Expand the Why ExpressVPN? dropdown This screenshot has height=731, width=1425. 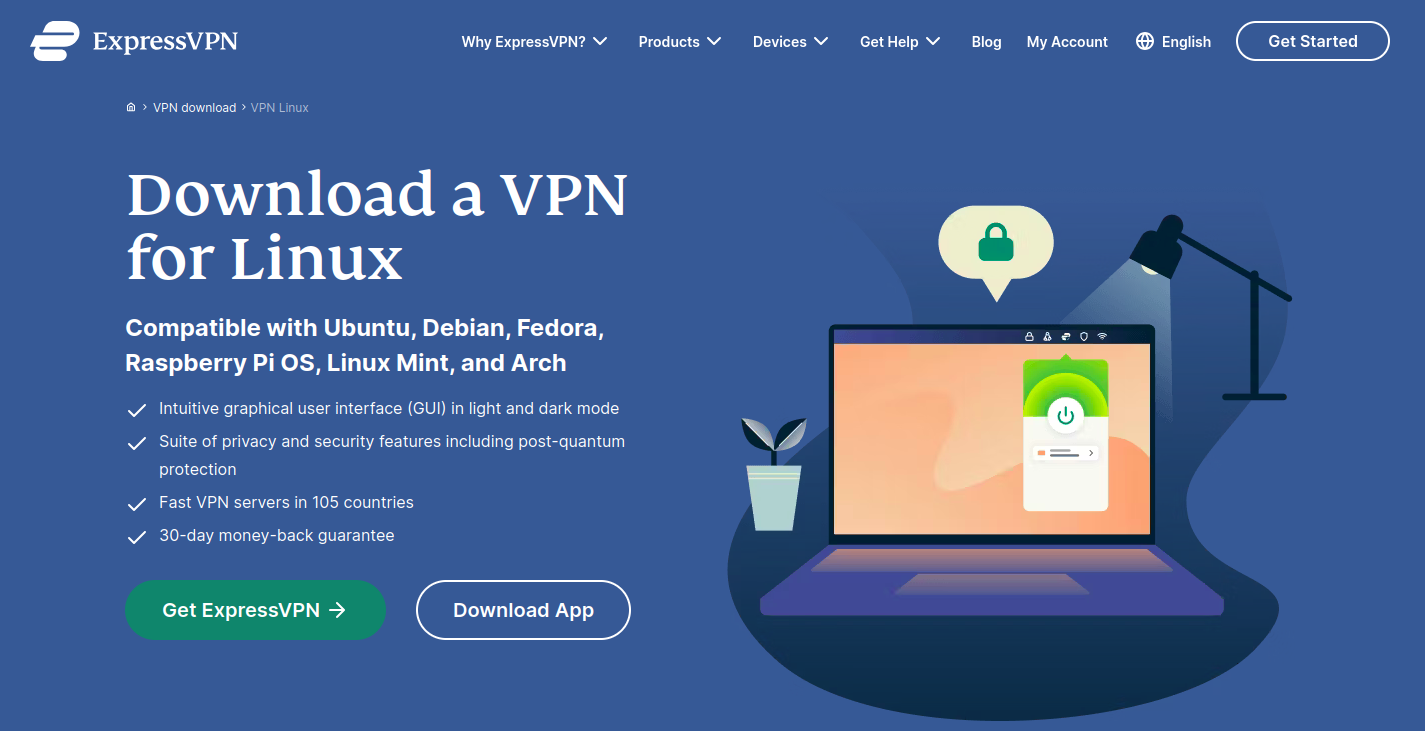coord(534,42)
